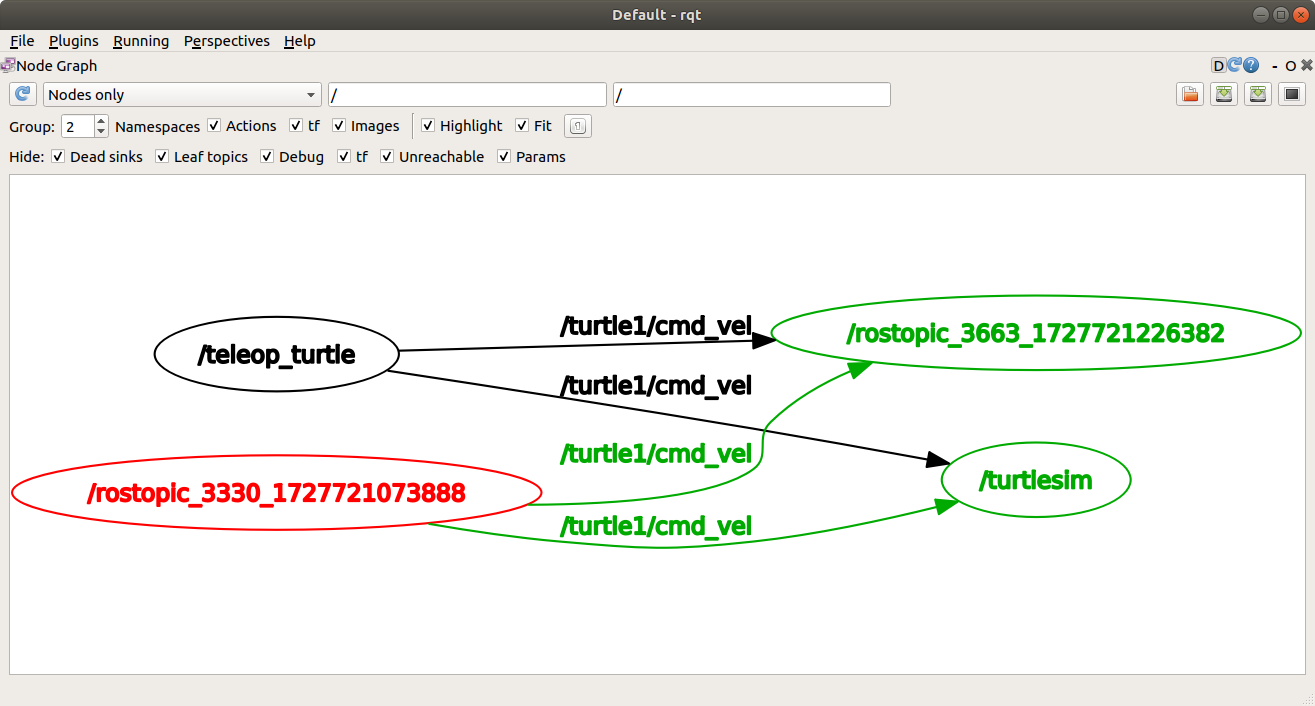Uncheck the Dead sinks hide option
Image resolution: width=1315 pixels, height=706 pixels.
click(x=58, y=157)
